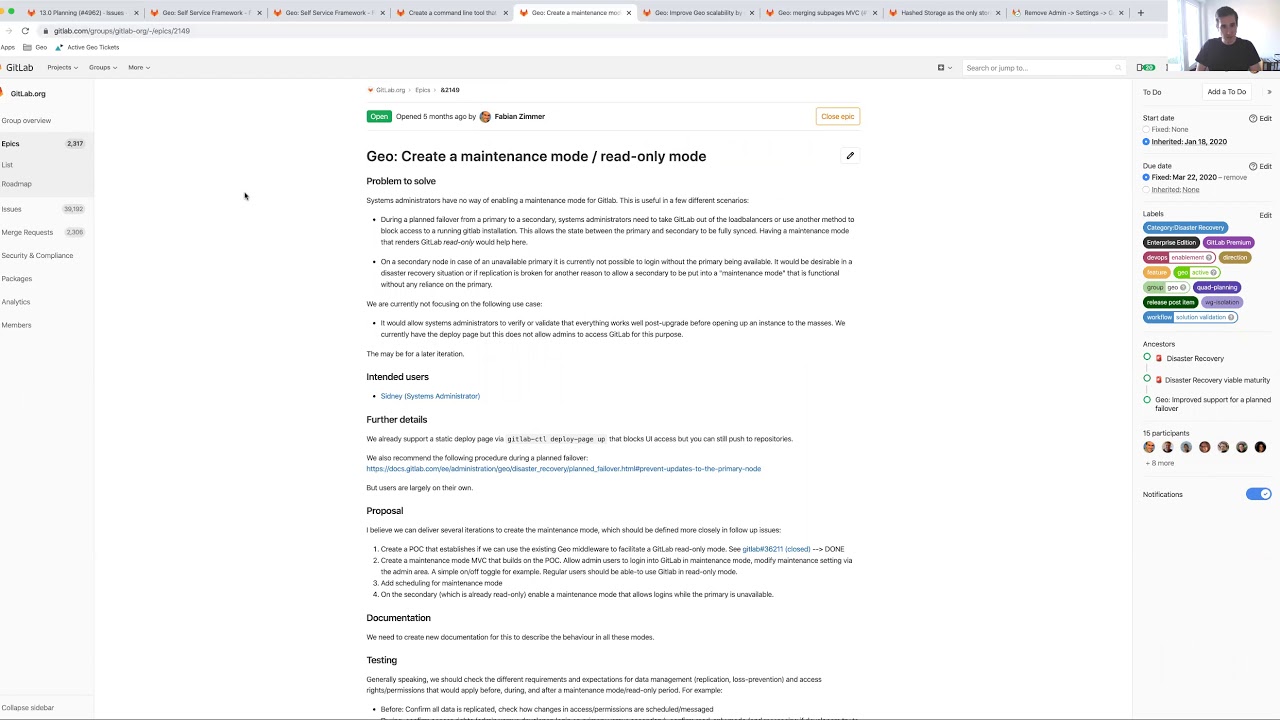Collapse the right sidebar with the double chevron
This screenshot has height=720, width=1280.
tap(1269, 92)
